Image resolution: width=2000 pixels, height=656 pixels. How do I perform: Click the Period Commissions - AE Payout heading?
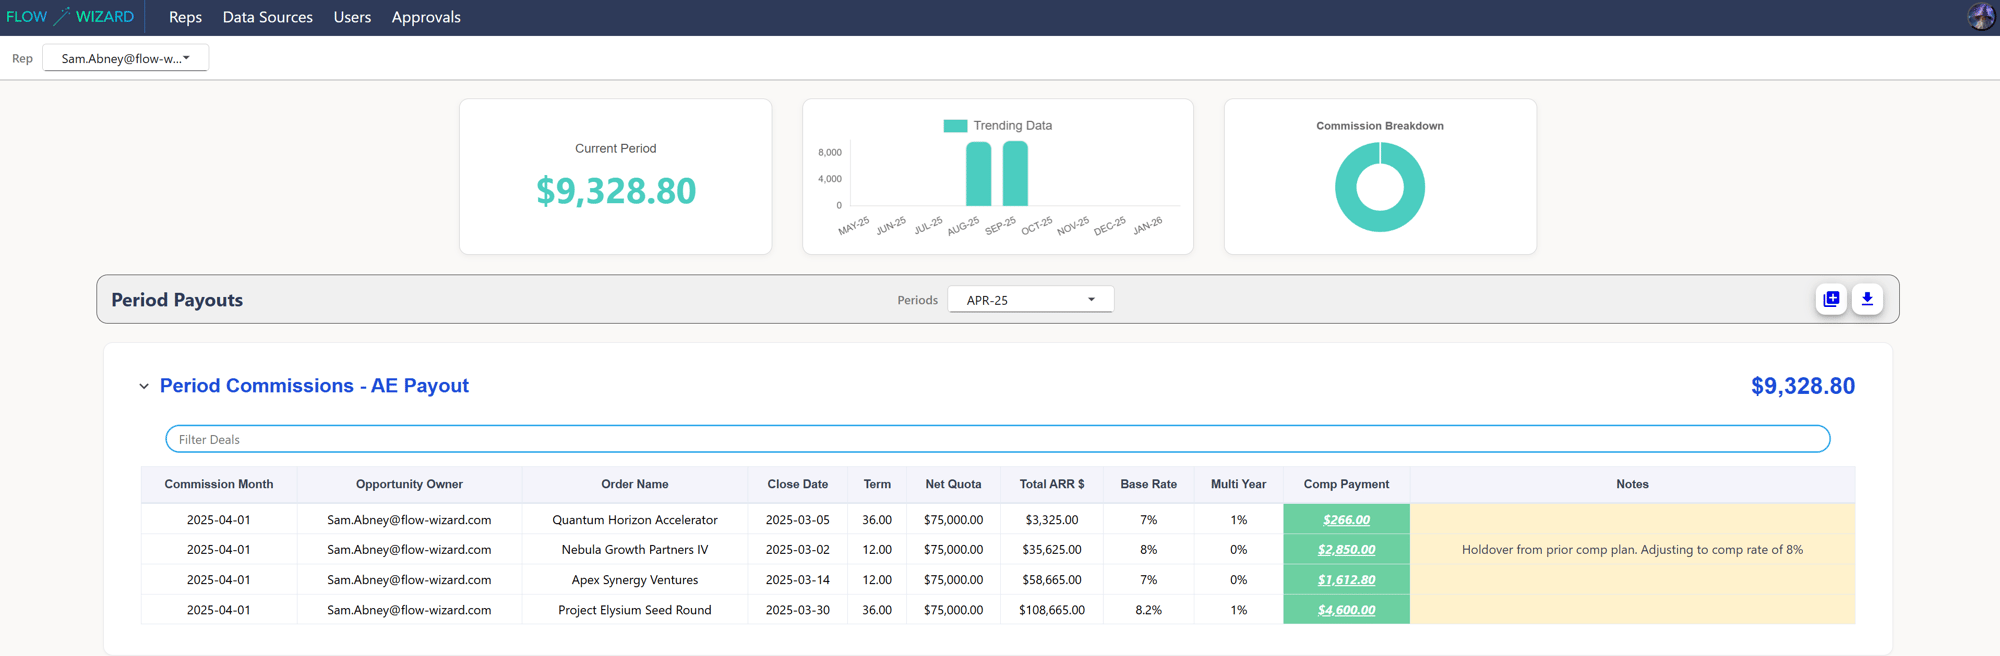[x=314, y=386]
